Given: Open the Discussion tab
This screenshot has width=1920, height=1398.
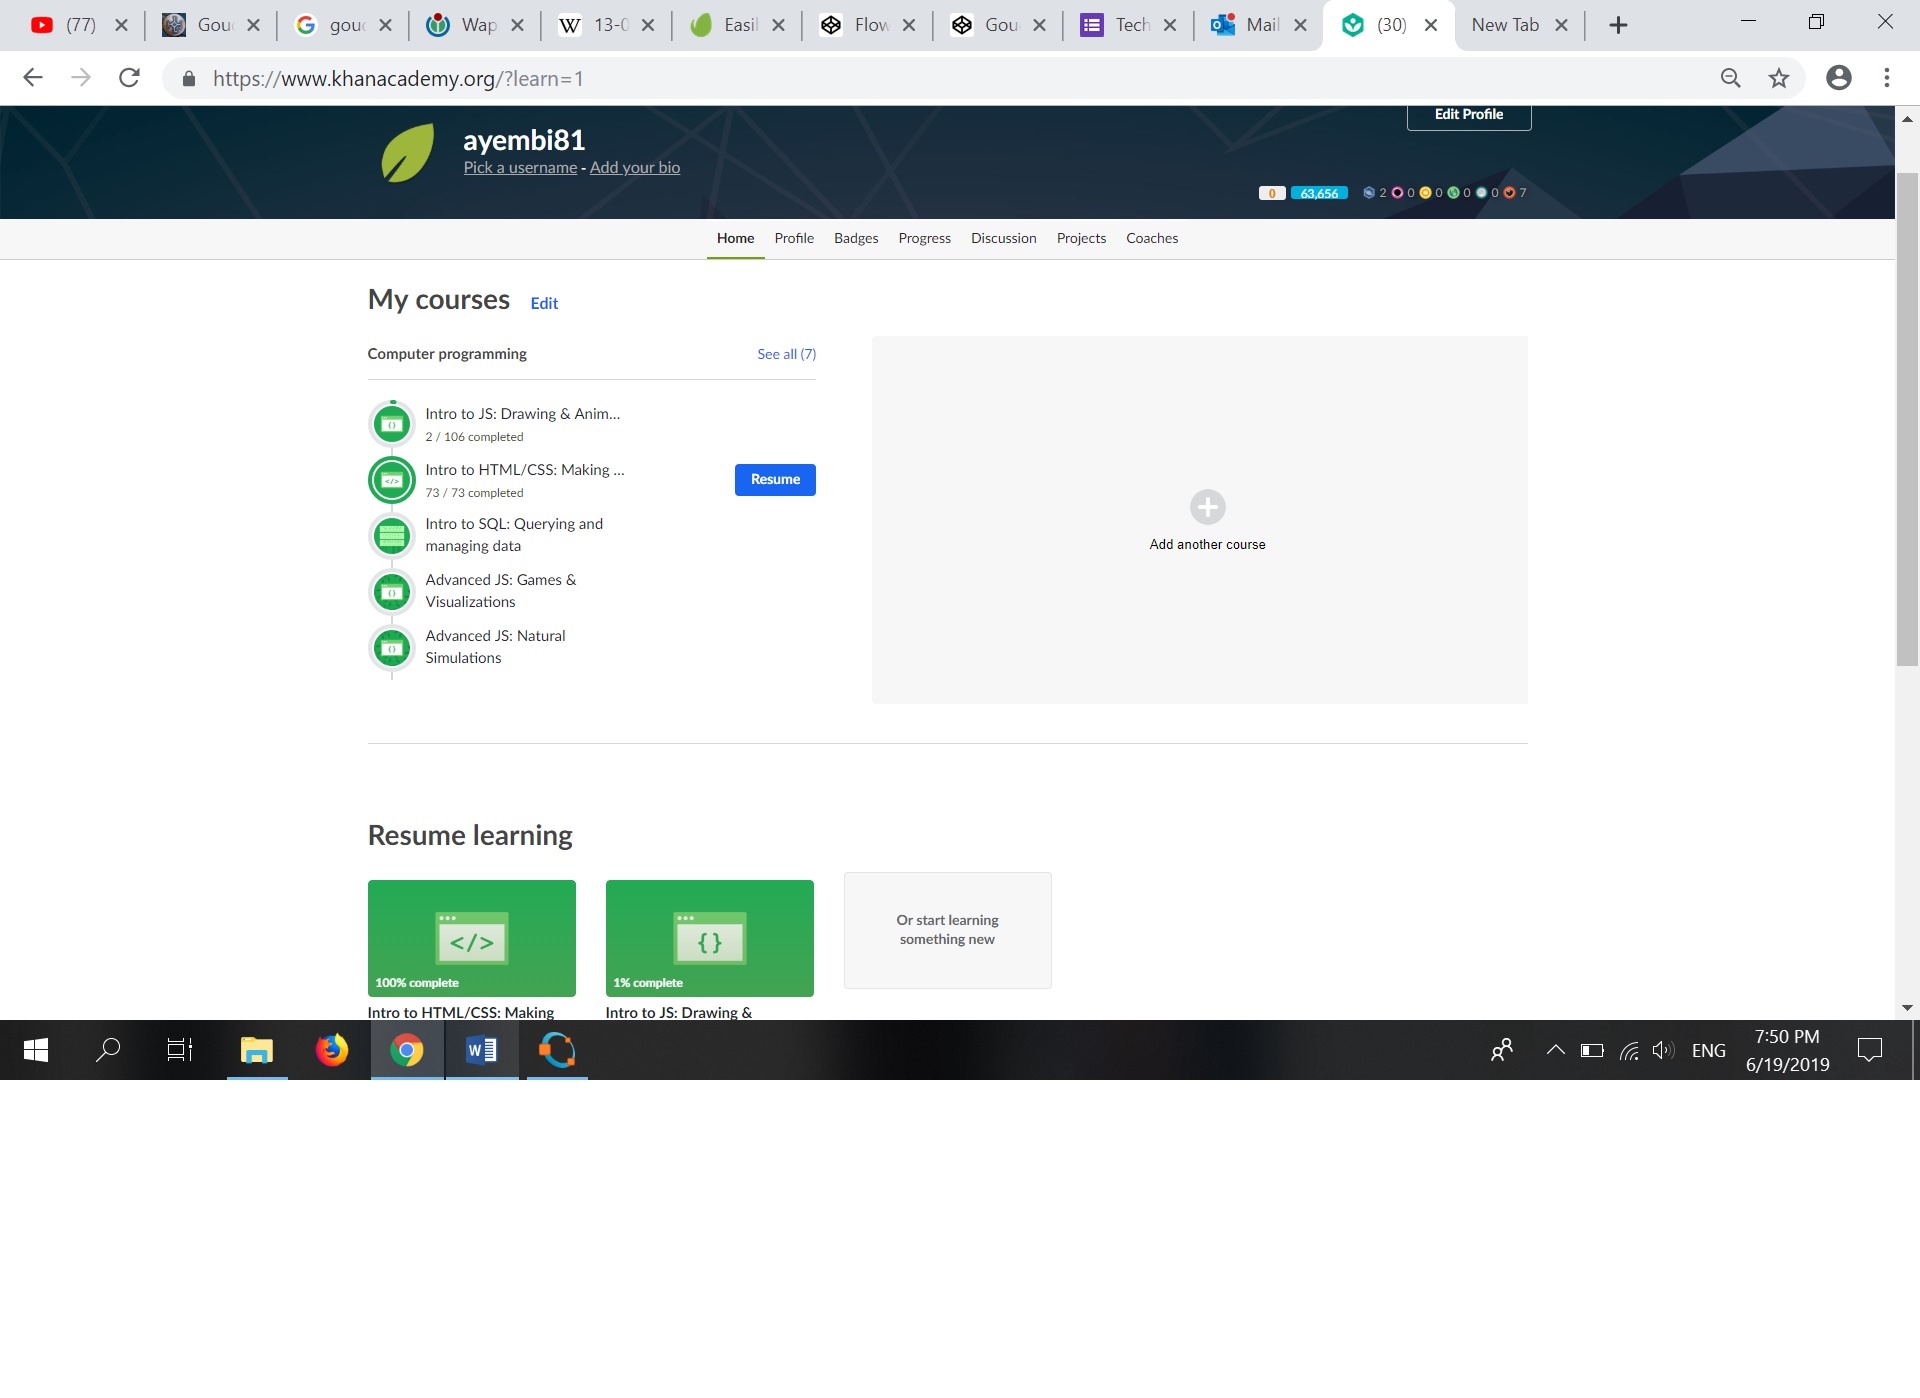Looking at the screenshot, I should coord(1003,238).
